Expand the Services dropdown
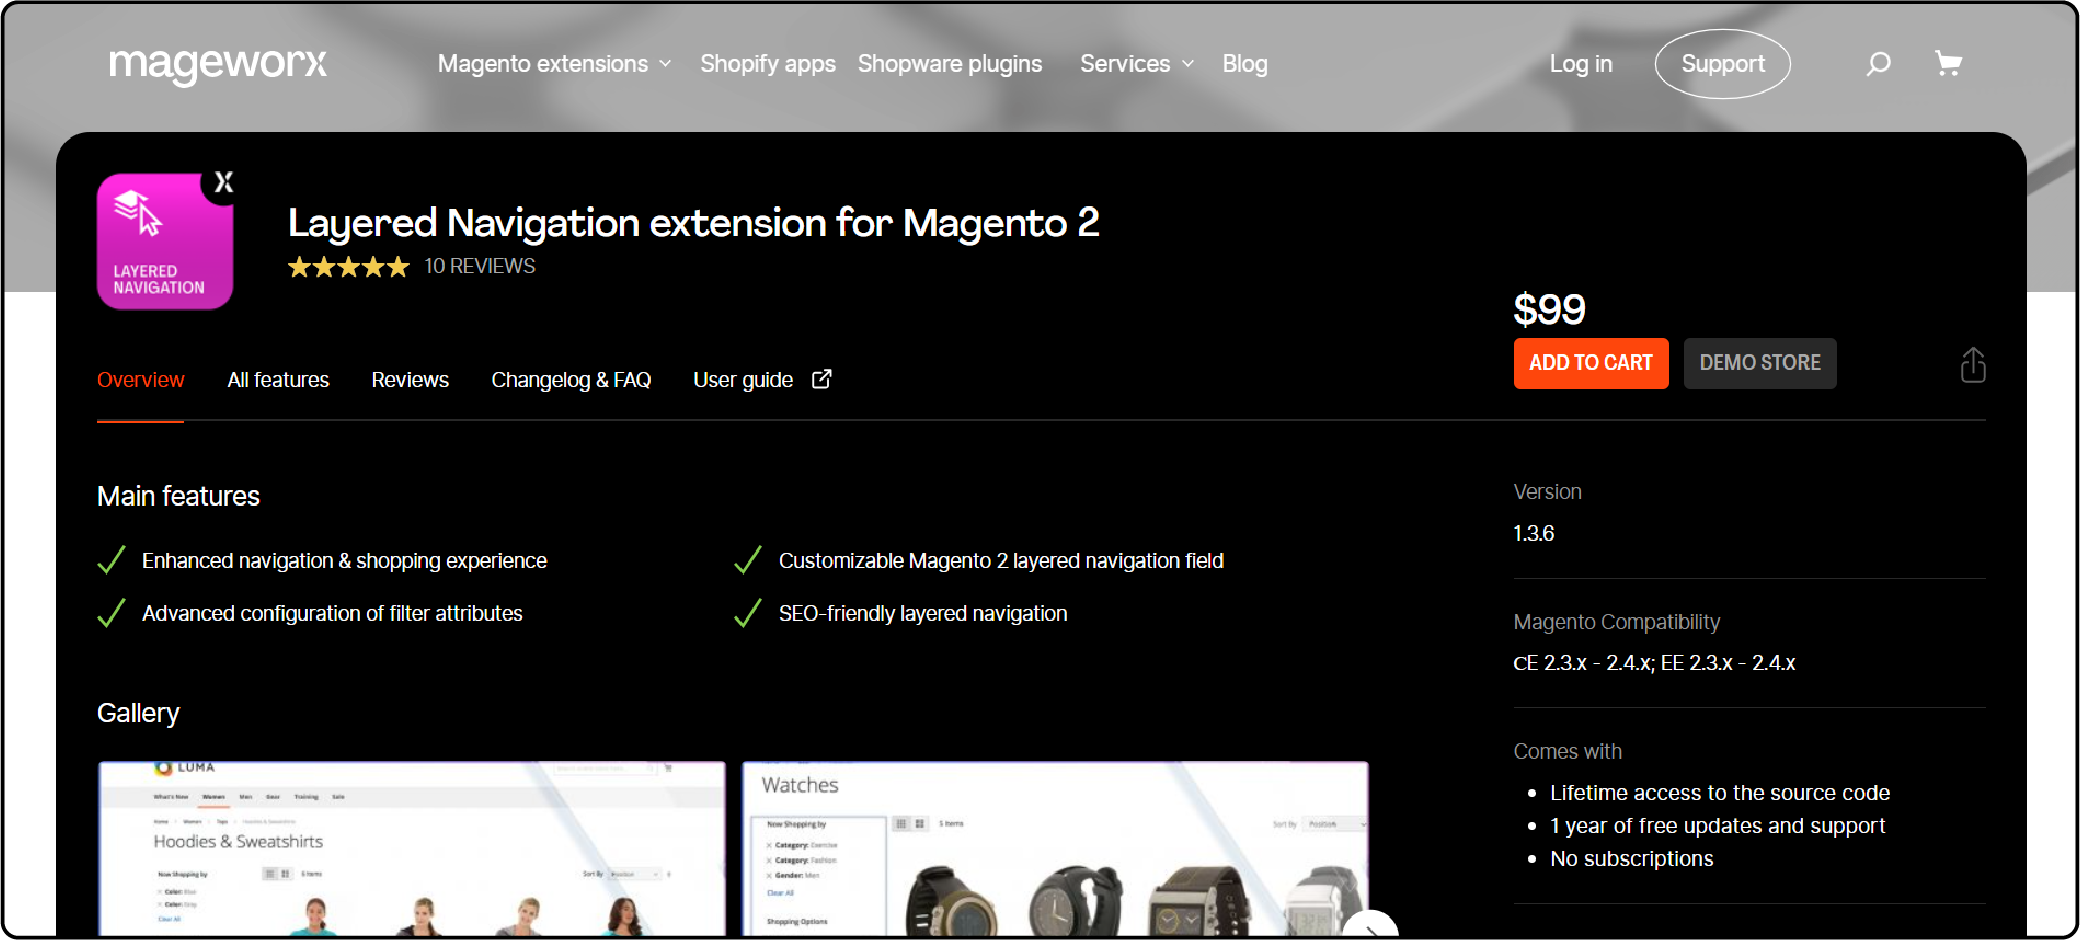 pyautogui.click(x=1137, y=64)
